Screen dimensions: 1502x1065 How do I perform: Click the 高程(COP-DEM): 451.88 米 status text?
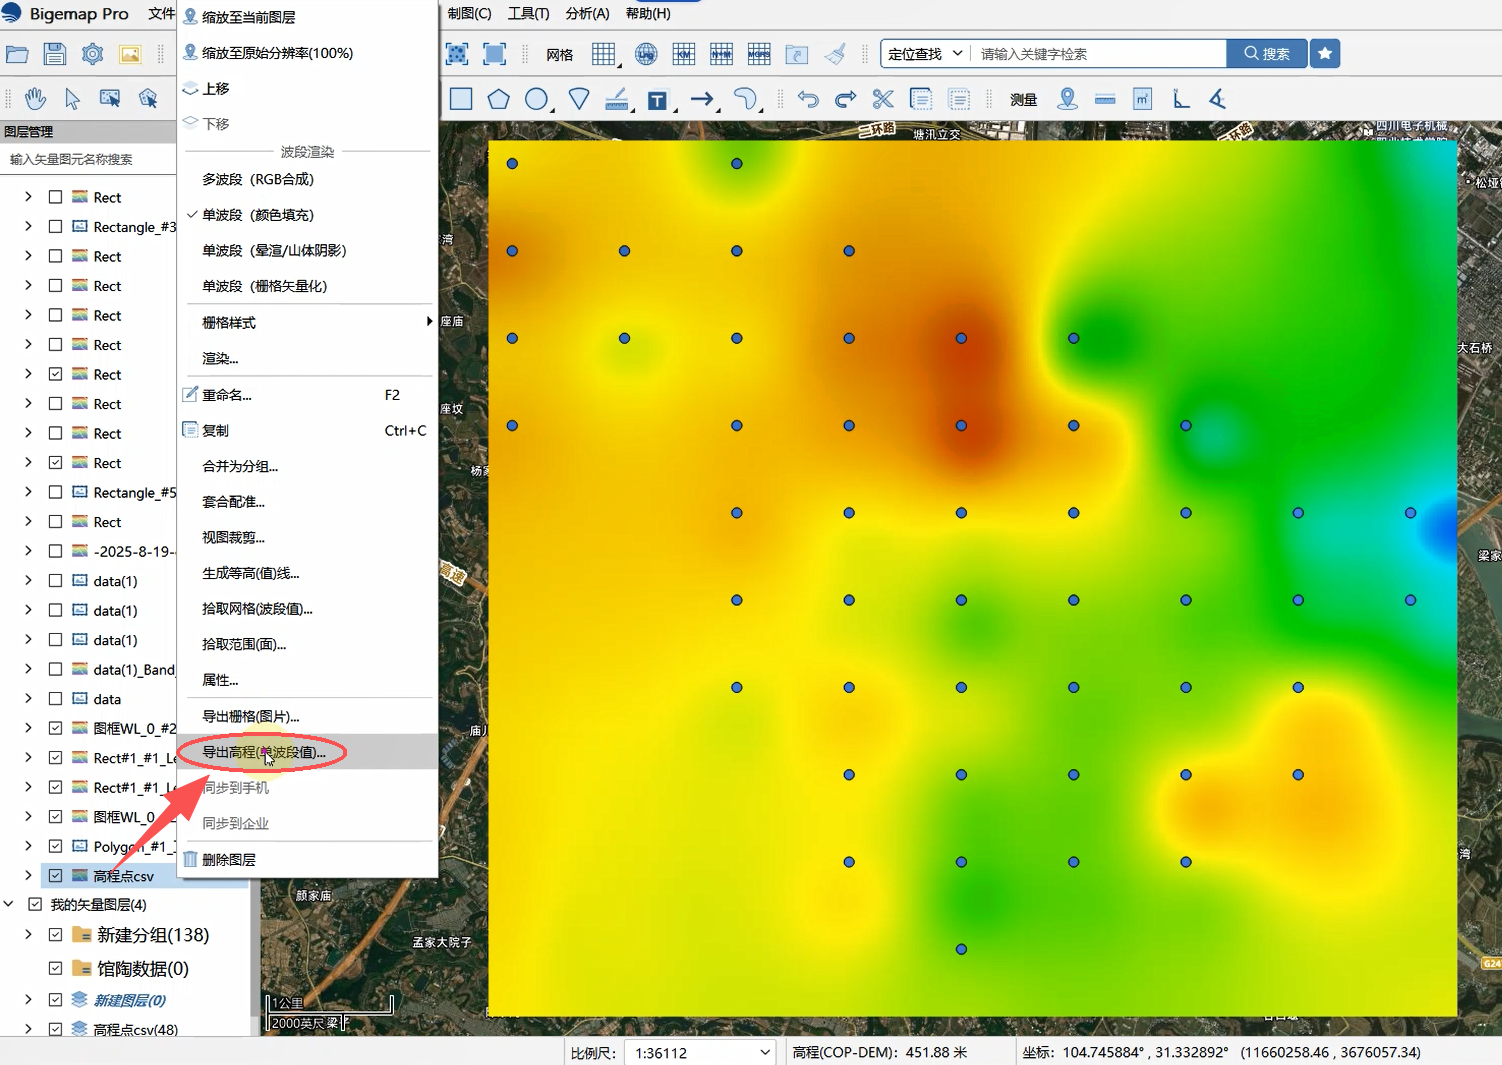[x=880, y=1052]
